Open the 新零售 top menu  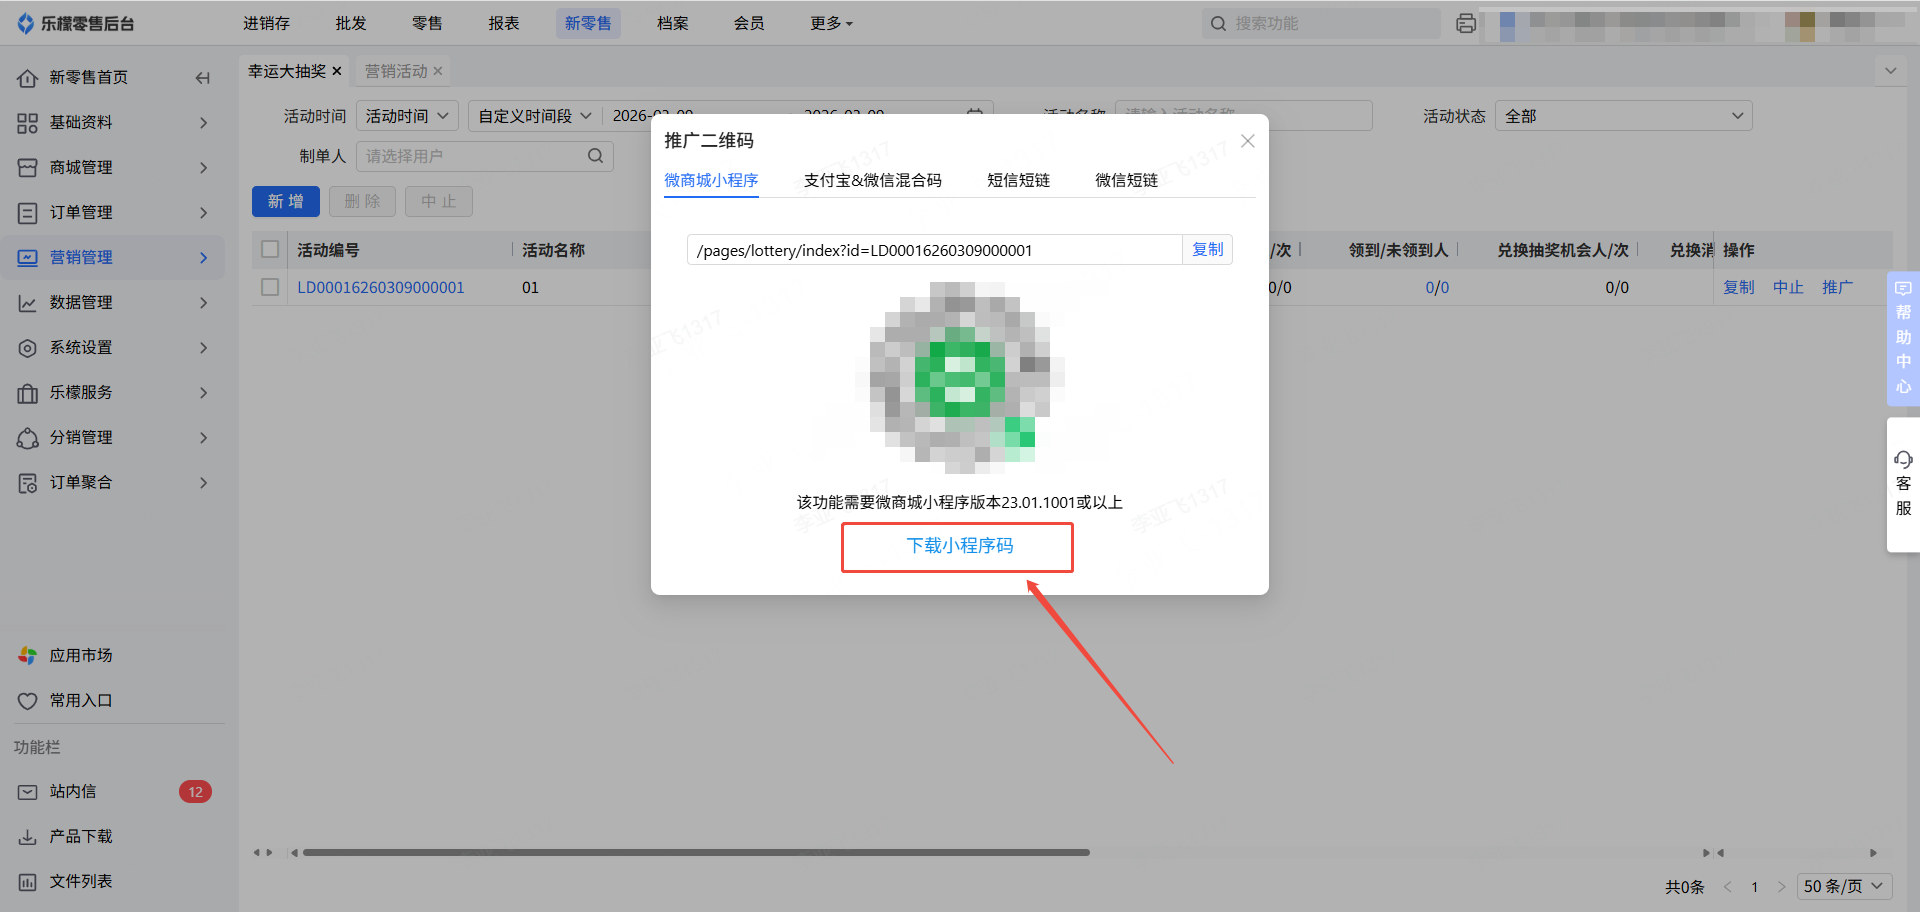[588, 23]
